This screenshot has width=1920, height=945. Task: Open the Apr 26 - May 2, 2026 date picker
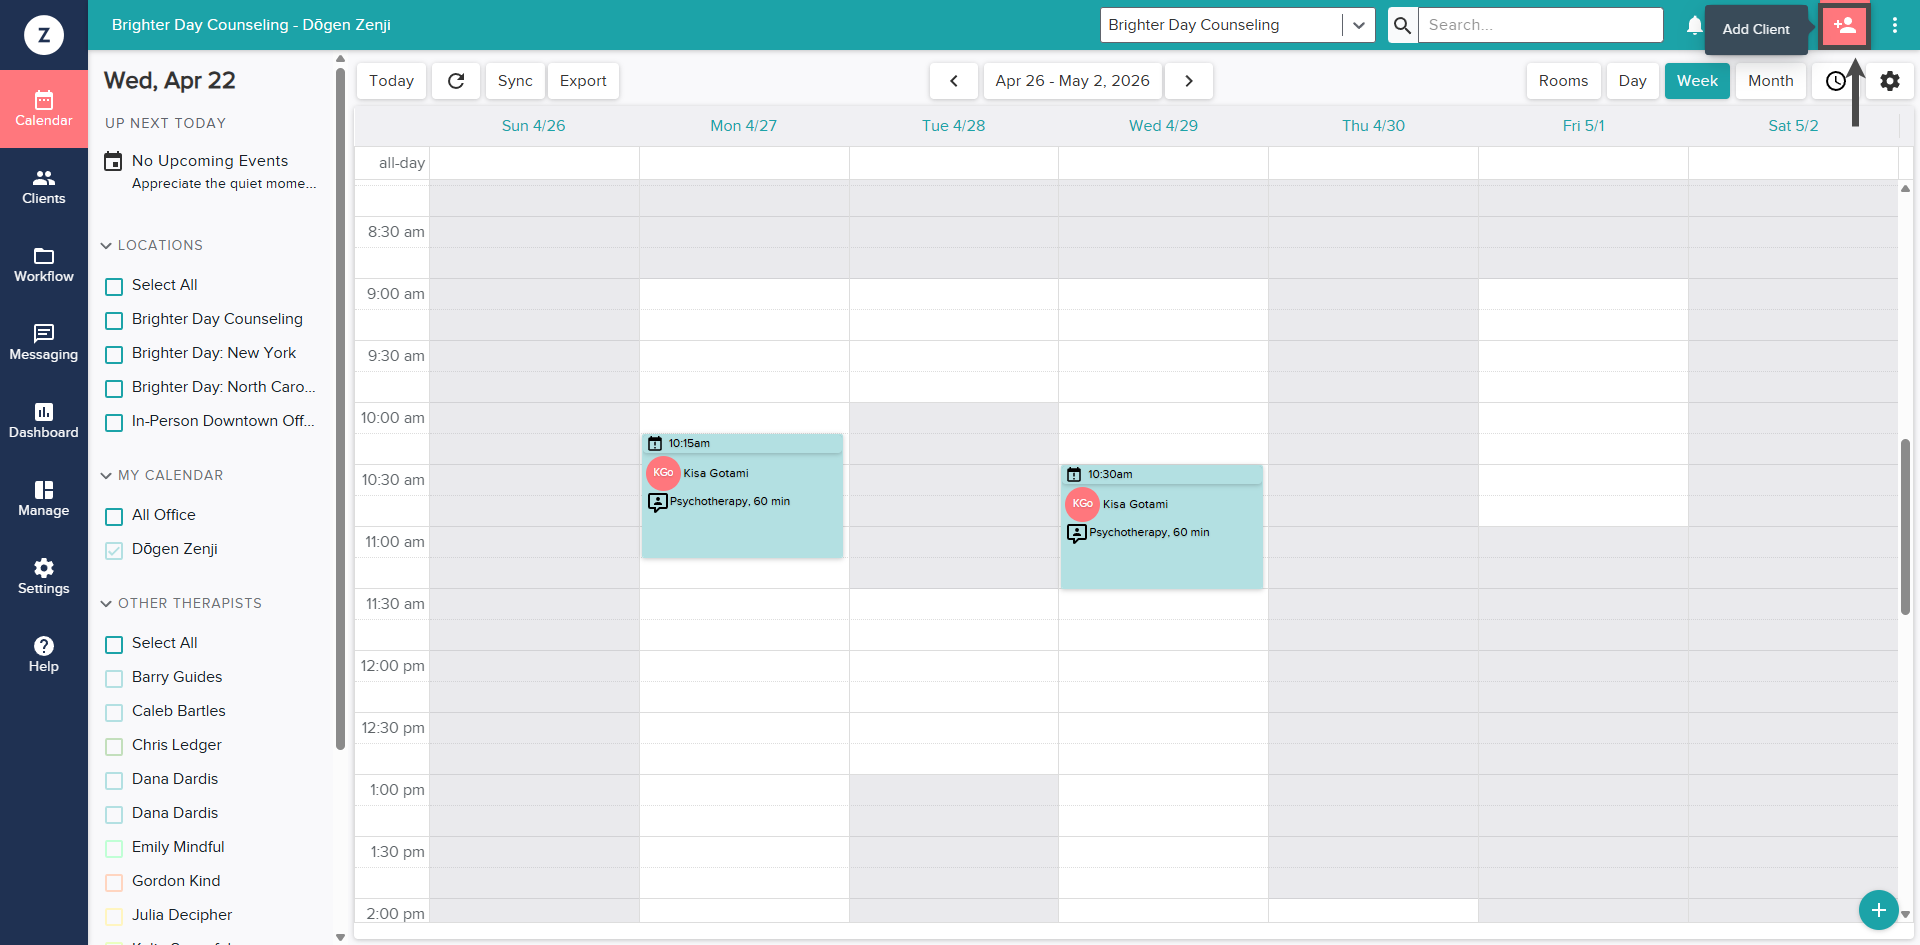pos(1072,81)
